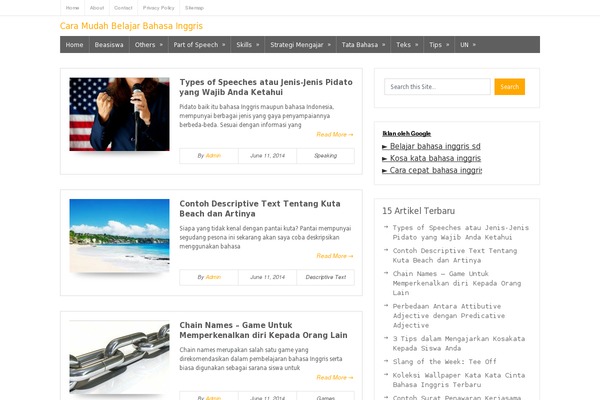Open sidebar link 3 Tips dalam Mengajarkan Kosakata

coord(459,343)
